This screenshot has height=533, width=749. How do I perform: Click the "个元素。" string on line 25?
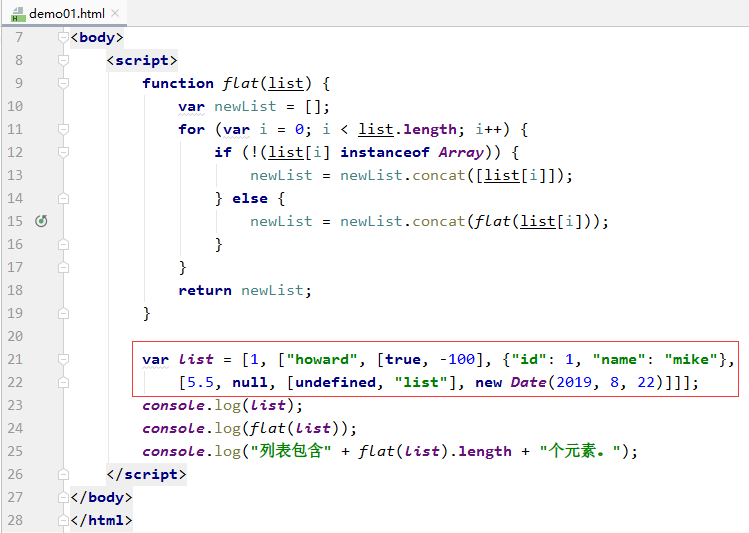point(580,451)
